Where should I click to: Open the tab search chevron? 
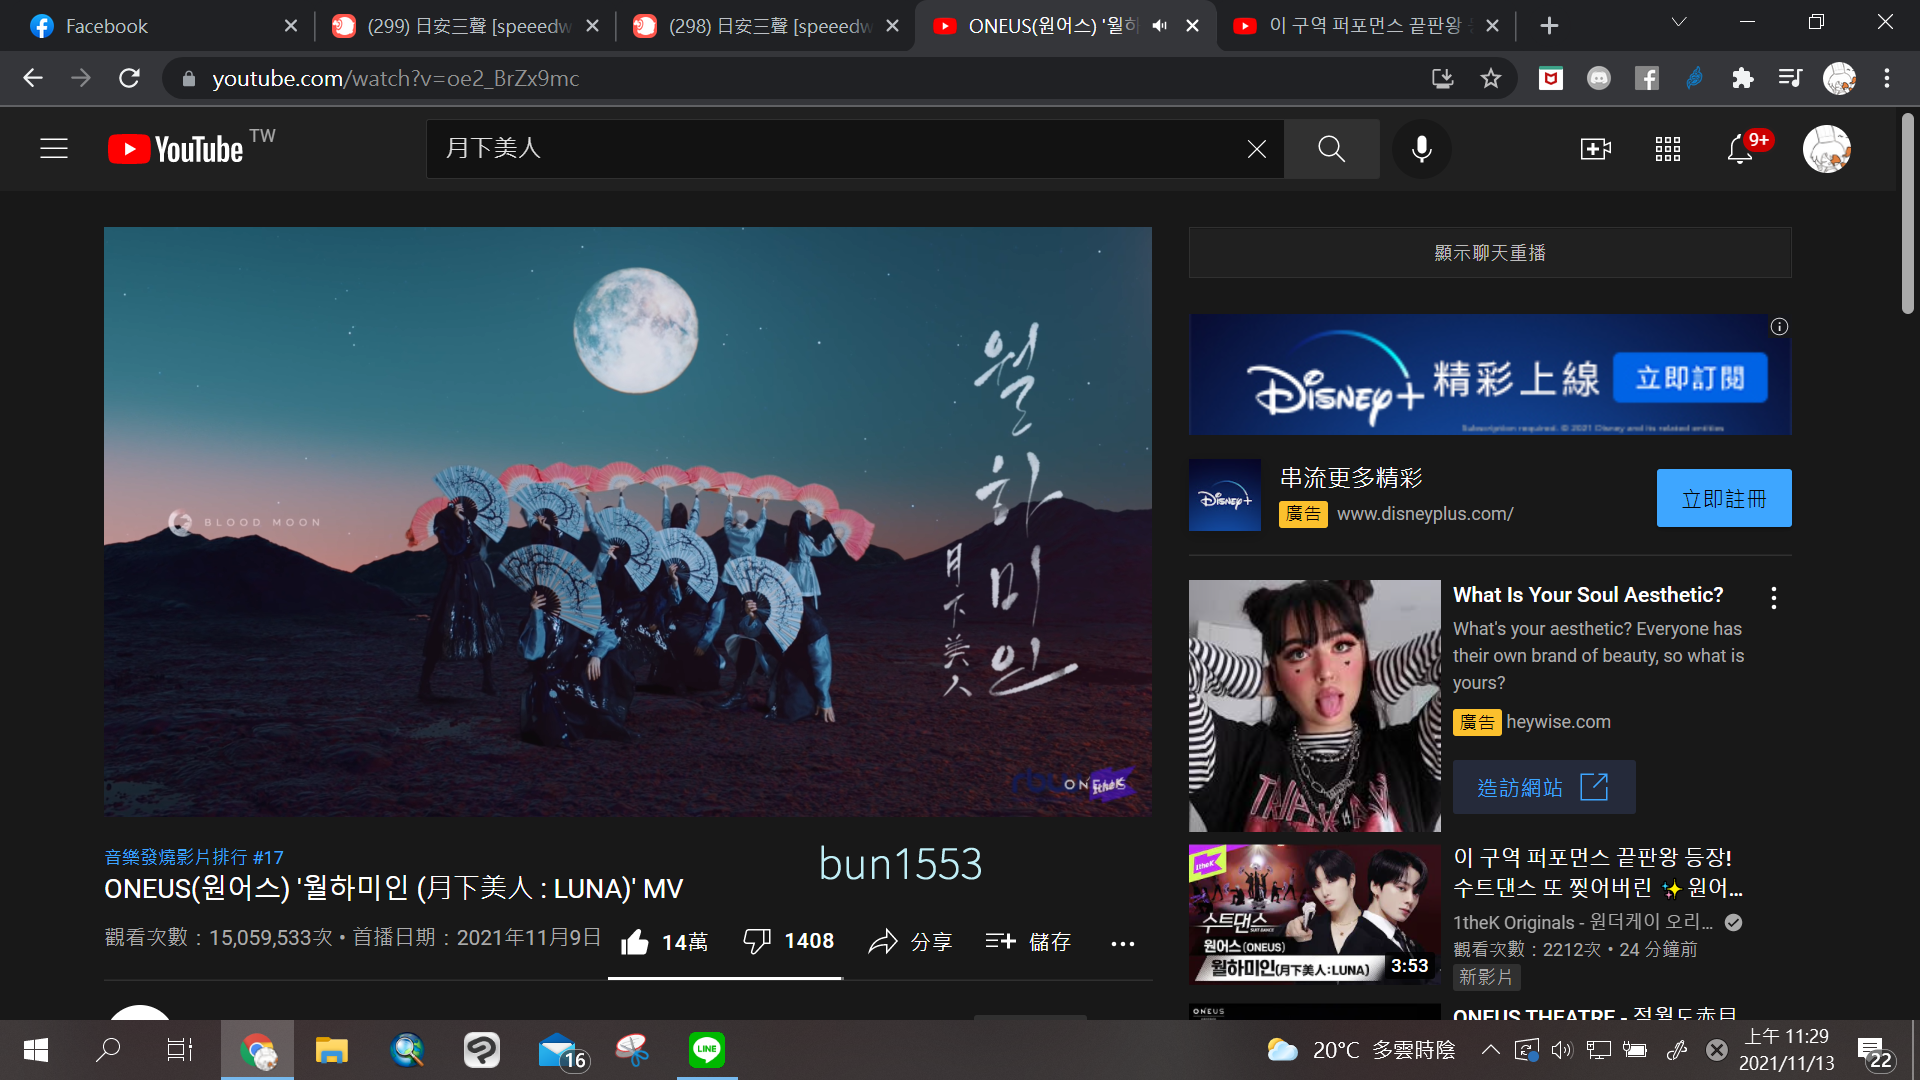1679,22
